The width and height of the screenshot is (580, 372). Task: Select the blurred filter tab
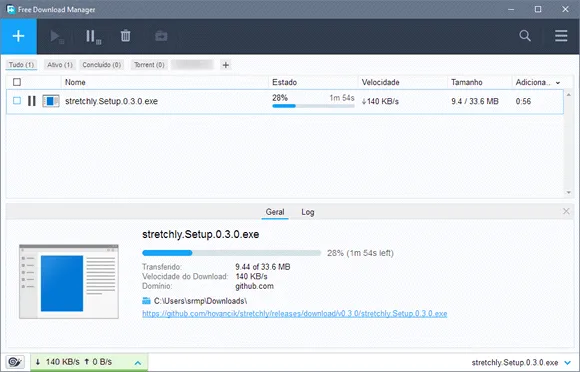(192, 65)
